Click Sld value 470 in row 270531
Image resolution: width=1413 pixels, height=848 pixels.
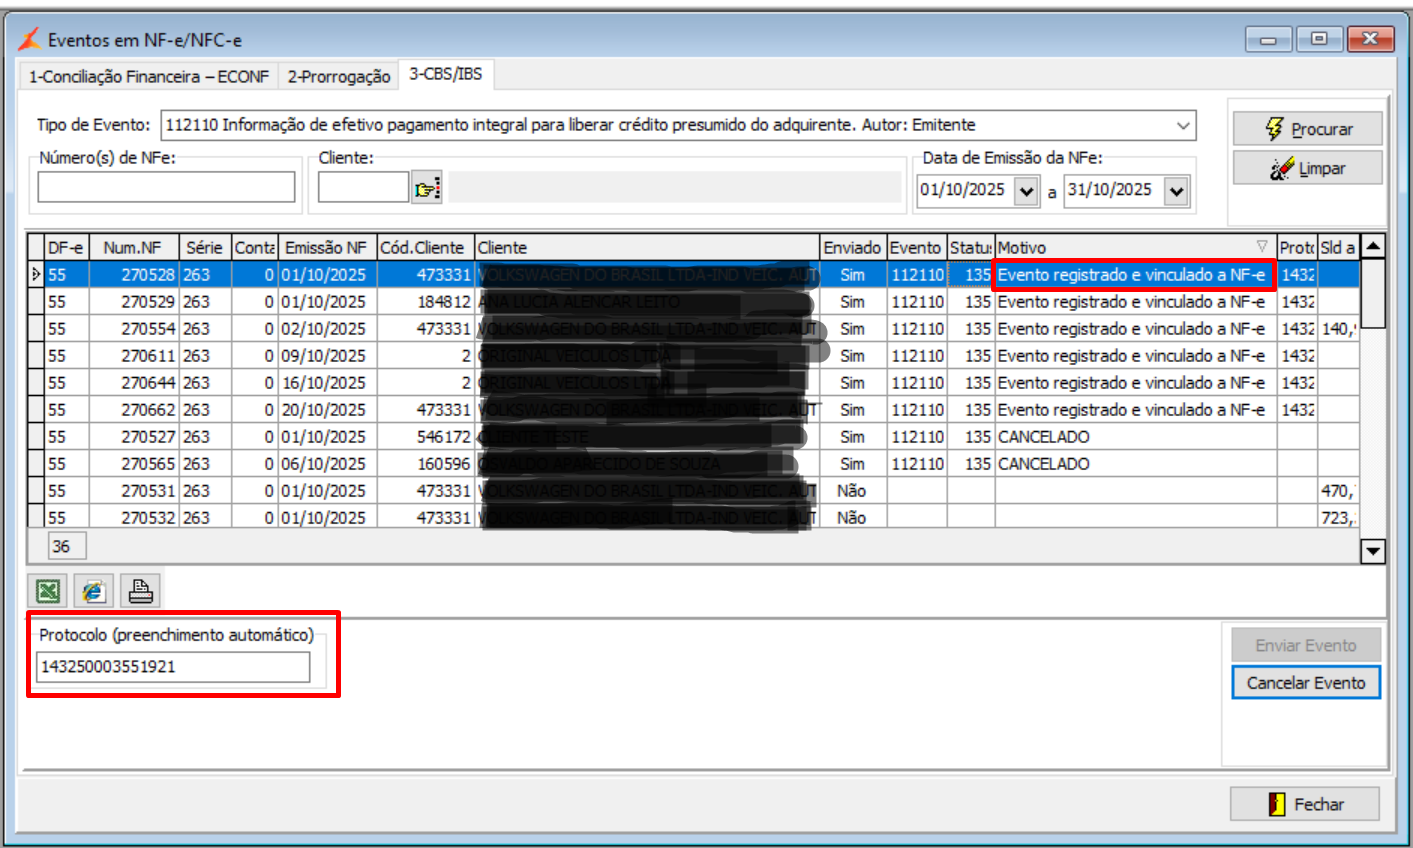(x=1339, y=490)
